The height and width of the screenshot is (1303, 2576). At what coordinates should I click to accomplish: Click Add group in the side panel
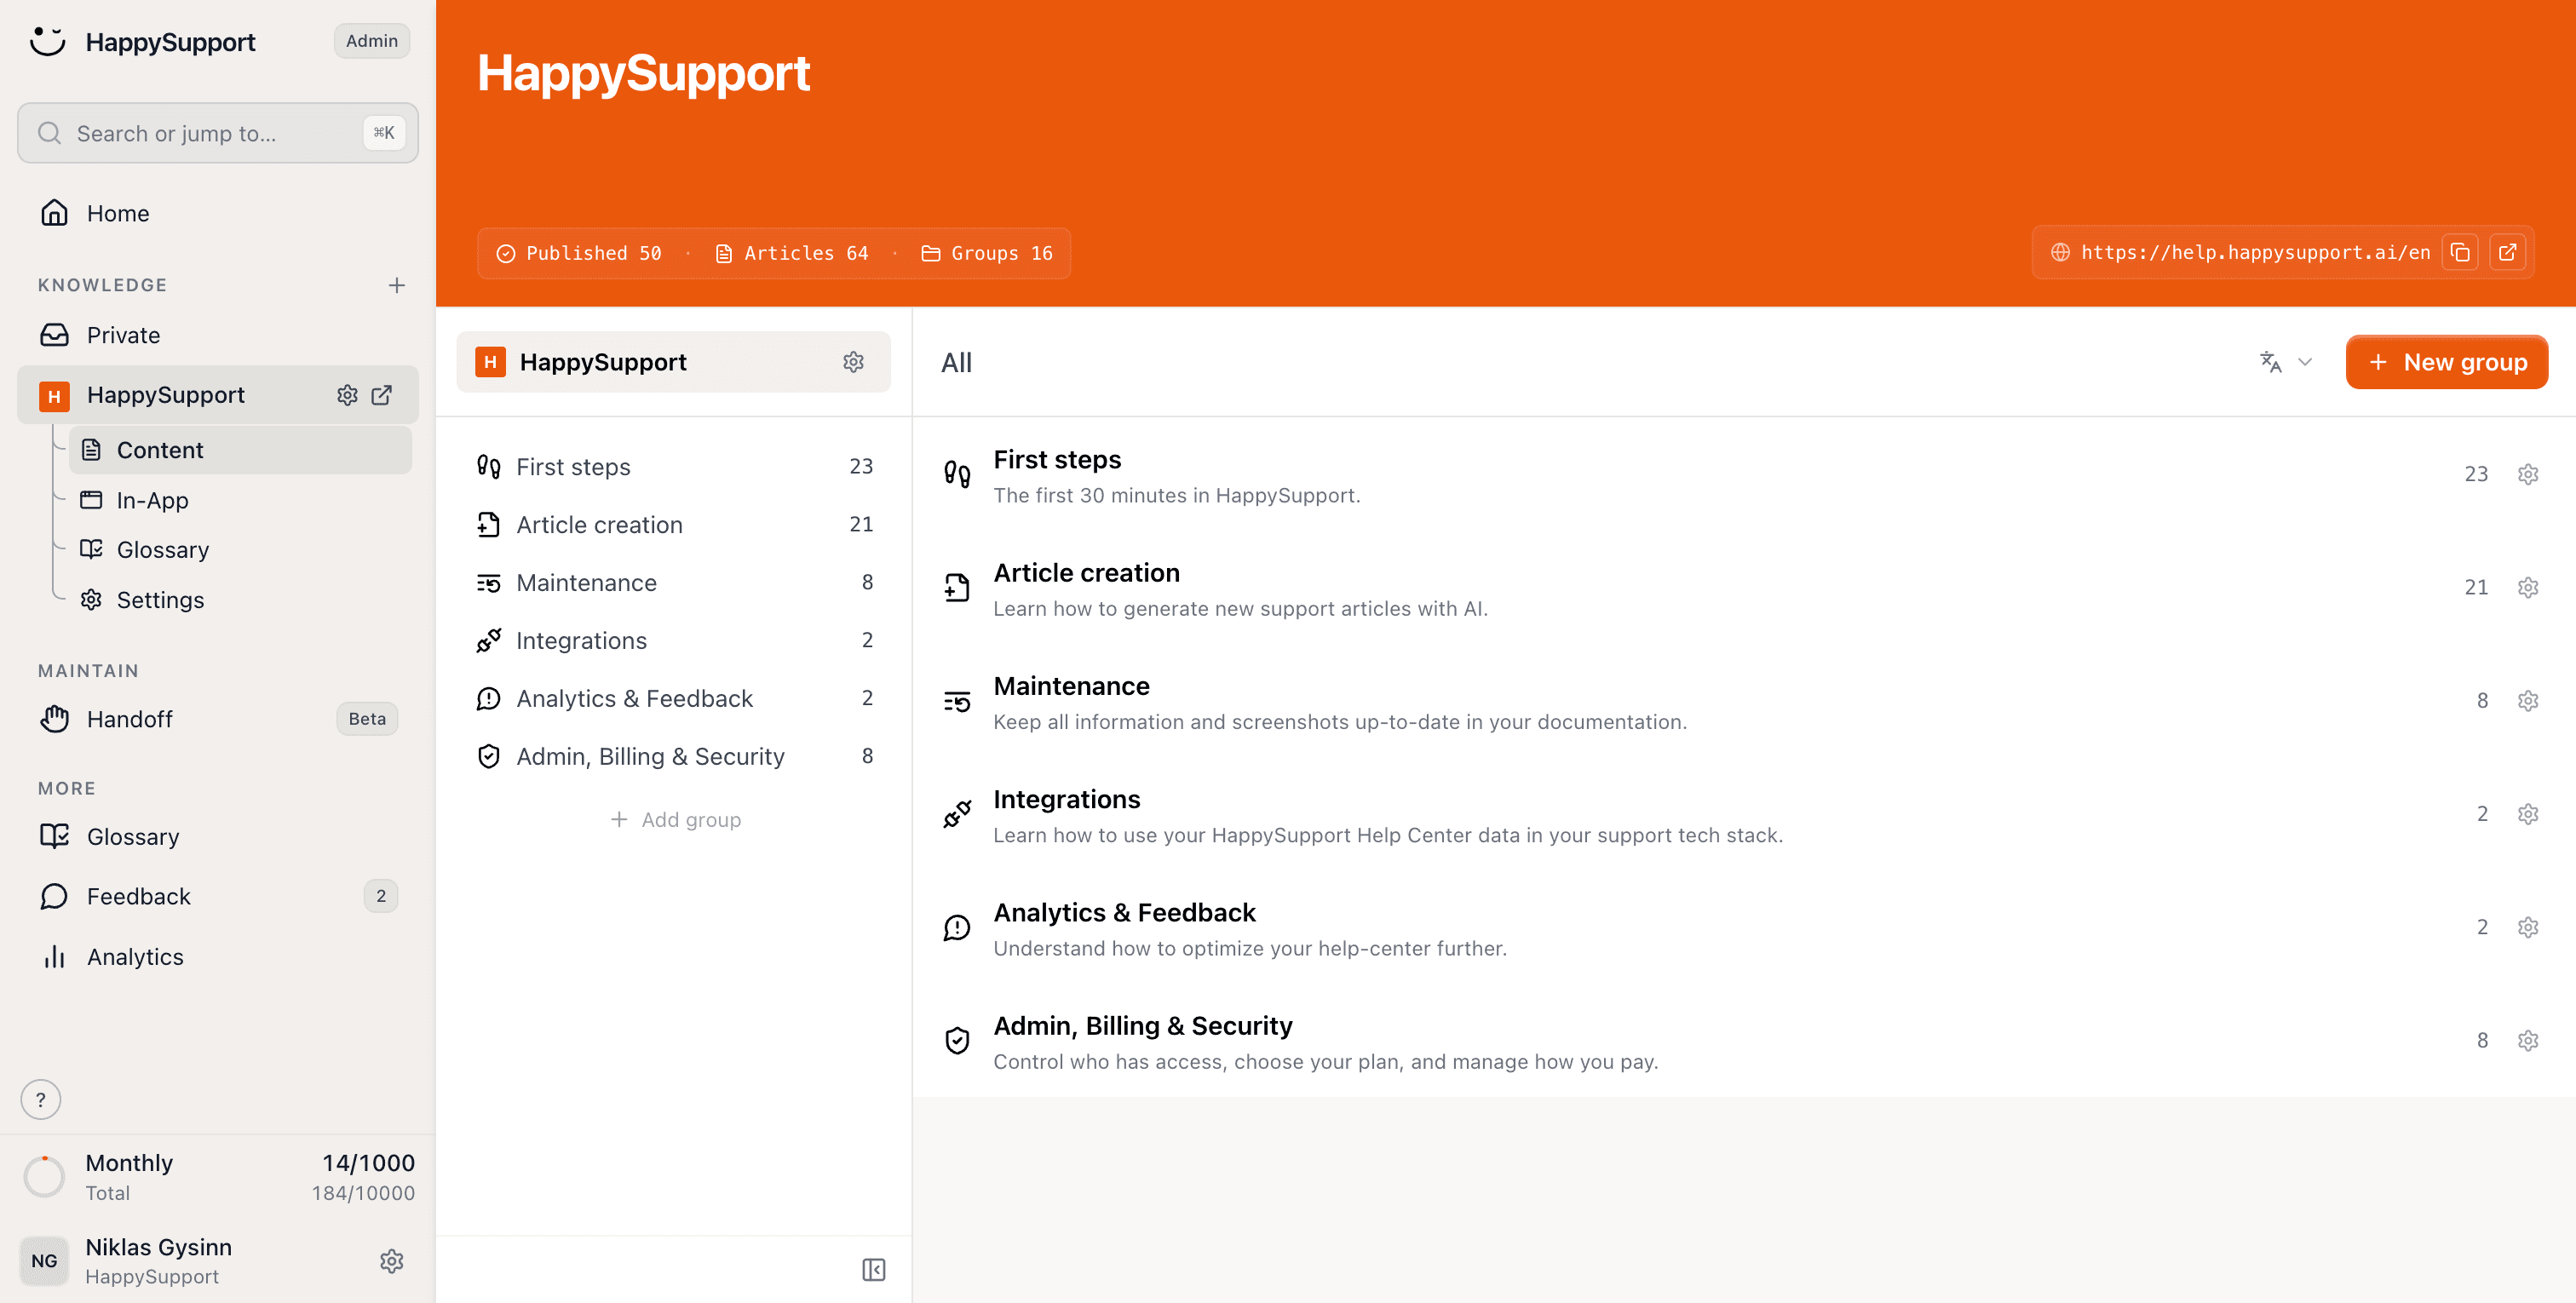click(x=675, y=820)
